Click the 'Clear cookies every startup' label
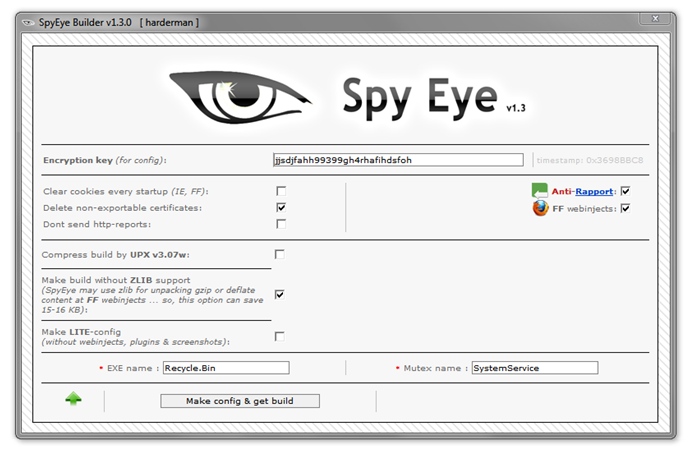The image size is (694, 456). [x=126, y=192]
